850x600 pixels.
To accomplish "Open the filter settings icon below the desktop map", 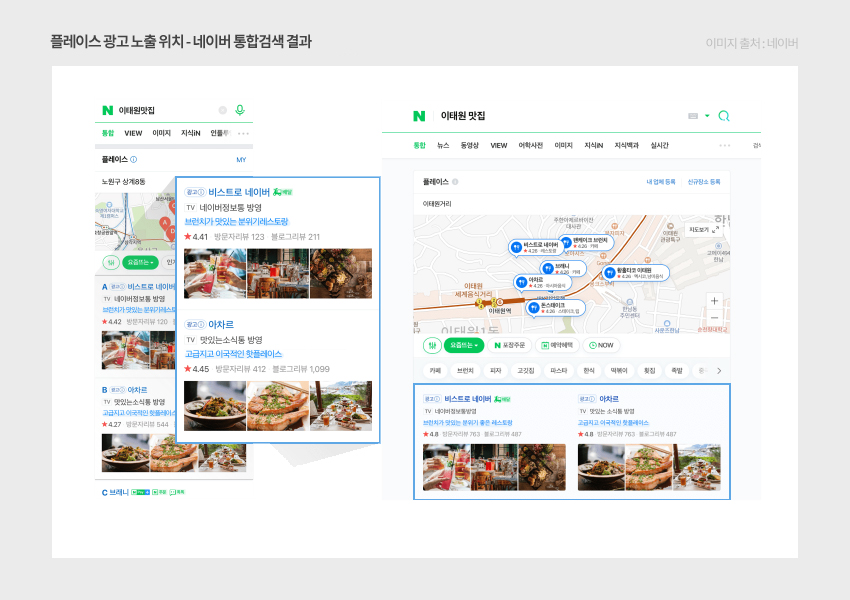I will click(432, 345).
